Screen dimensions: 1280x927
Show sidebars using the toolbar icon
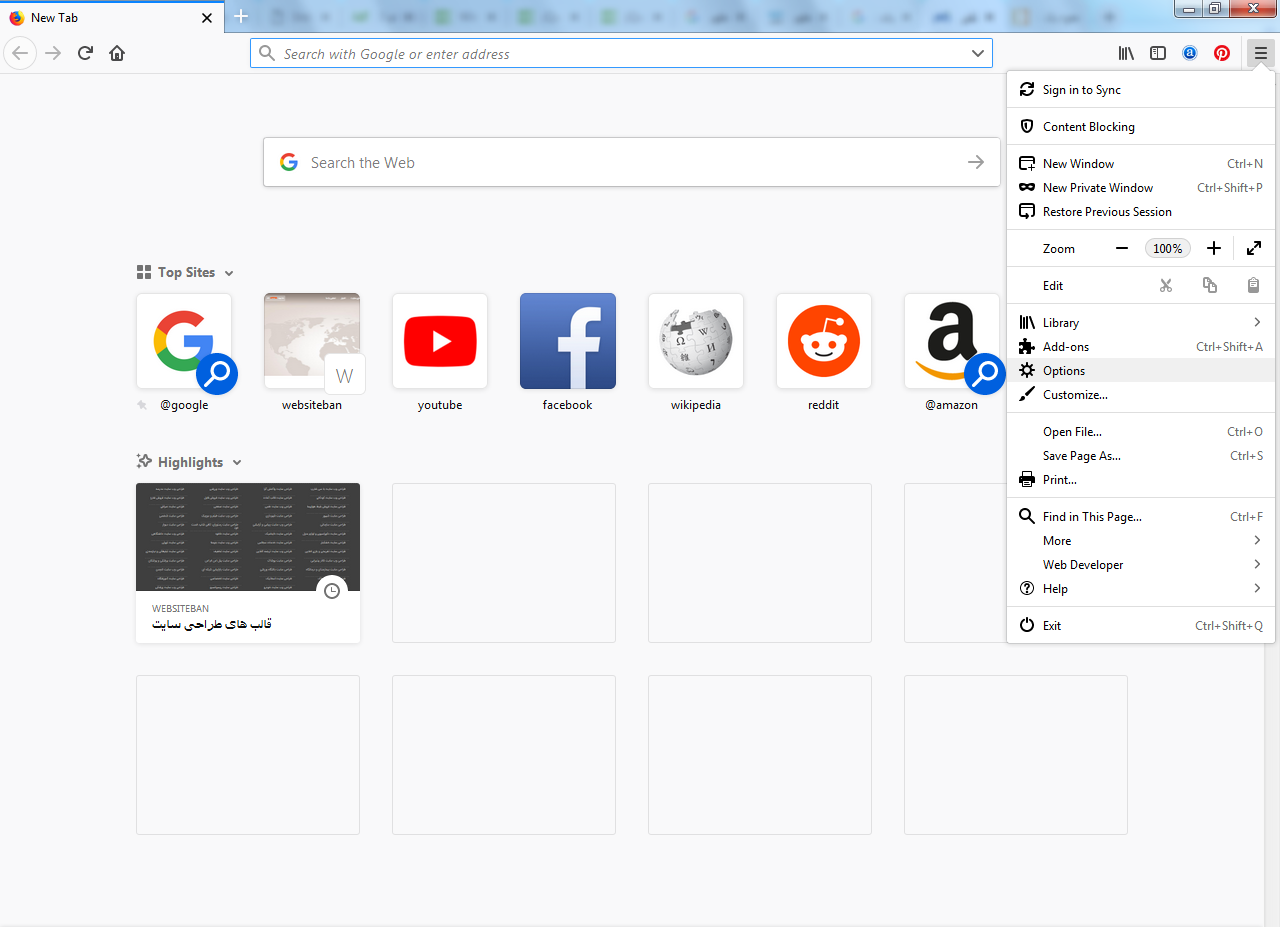pos(1158,53)
